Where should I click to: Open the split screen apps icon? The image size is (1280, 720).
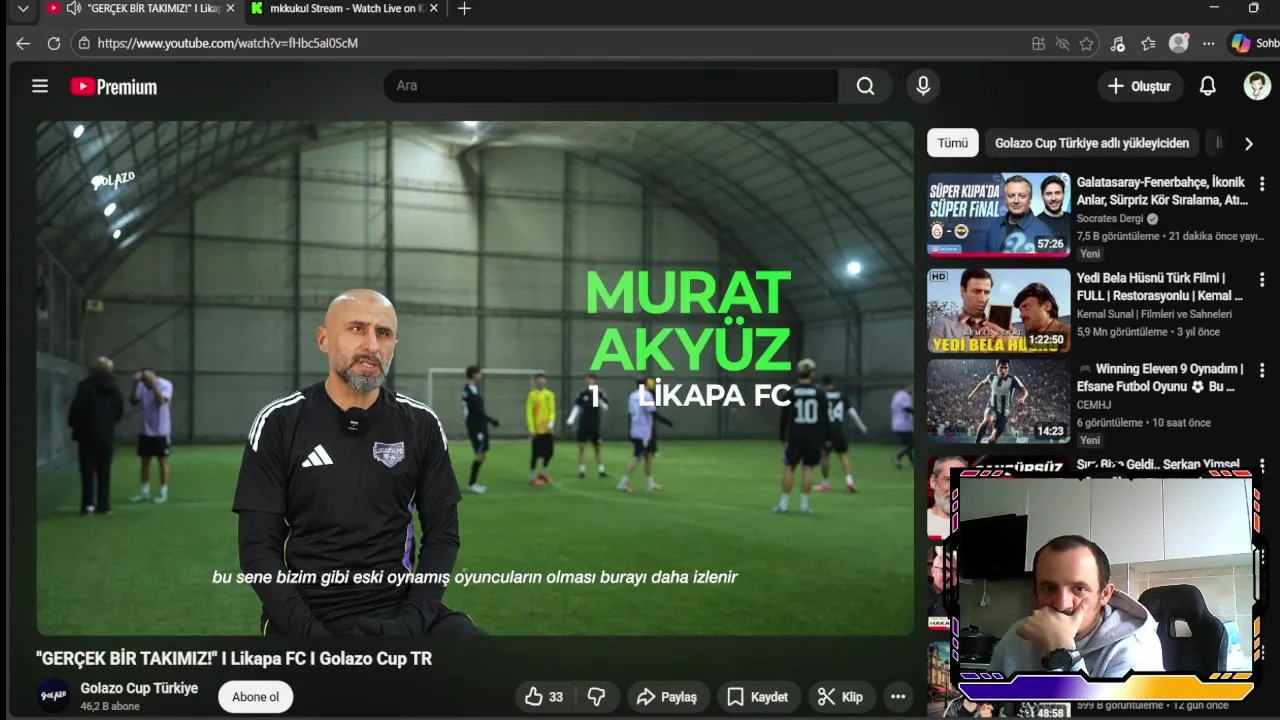pos(1039,44)
